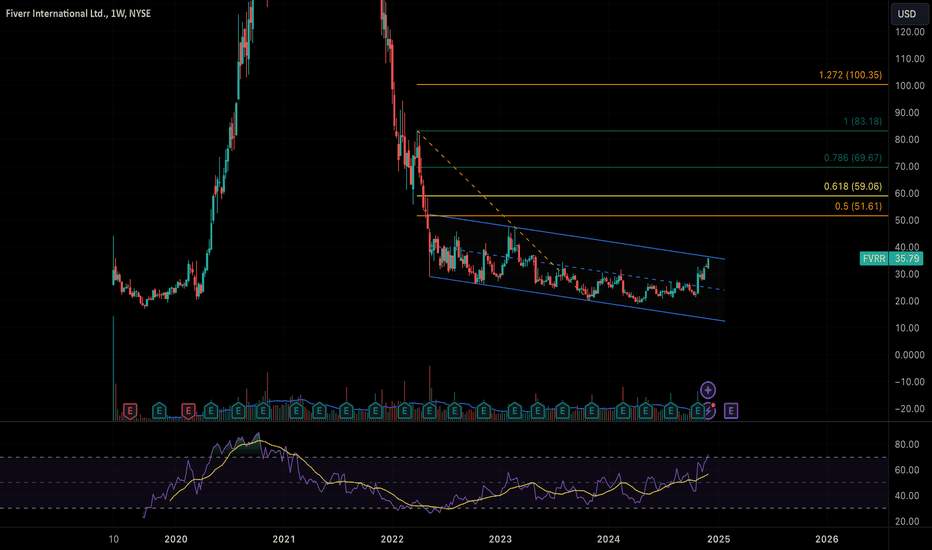Select the 0.618 (59.06) Fibonacci label
The width and height of the screenshot is (932, 550).
[x=852, y=186]
